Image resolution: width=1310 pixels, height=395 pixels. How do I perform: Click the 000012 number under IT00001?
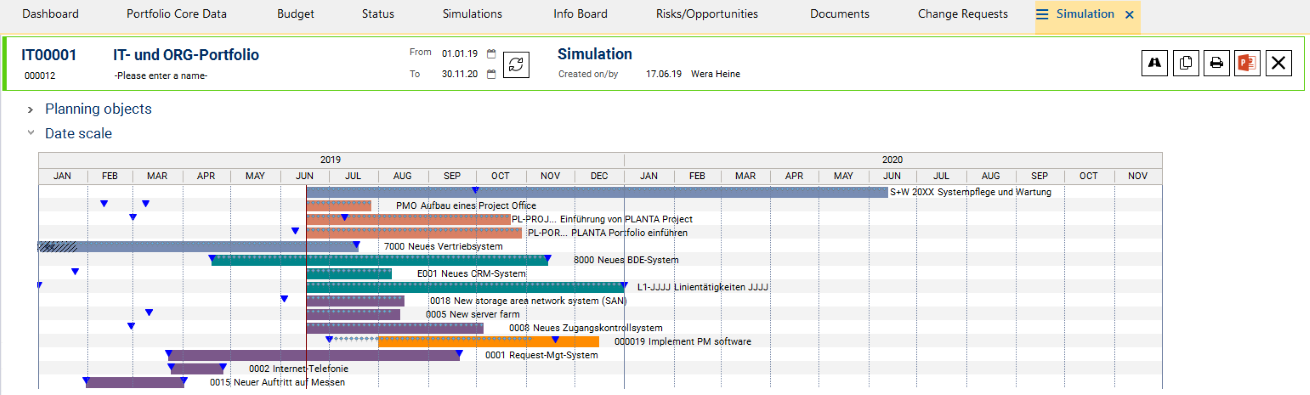click(40, 76)
